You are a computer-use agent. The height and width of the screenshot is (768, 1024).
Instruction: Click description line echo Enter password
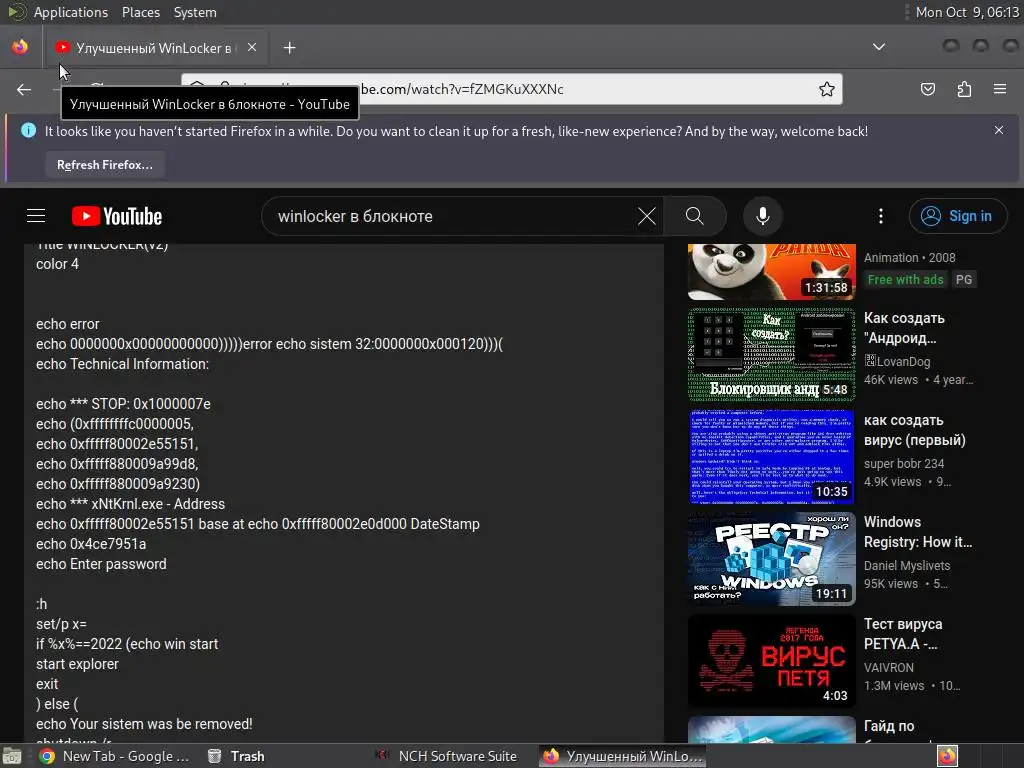click(101, 564)
